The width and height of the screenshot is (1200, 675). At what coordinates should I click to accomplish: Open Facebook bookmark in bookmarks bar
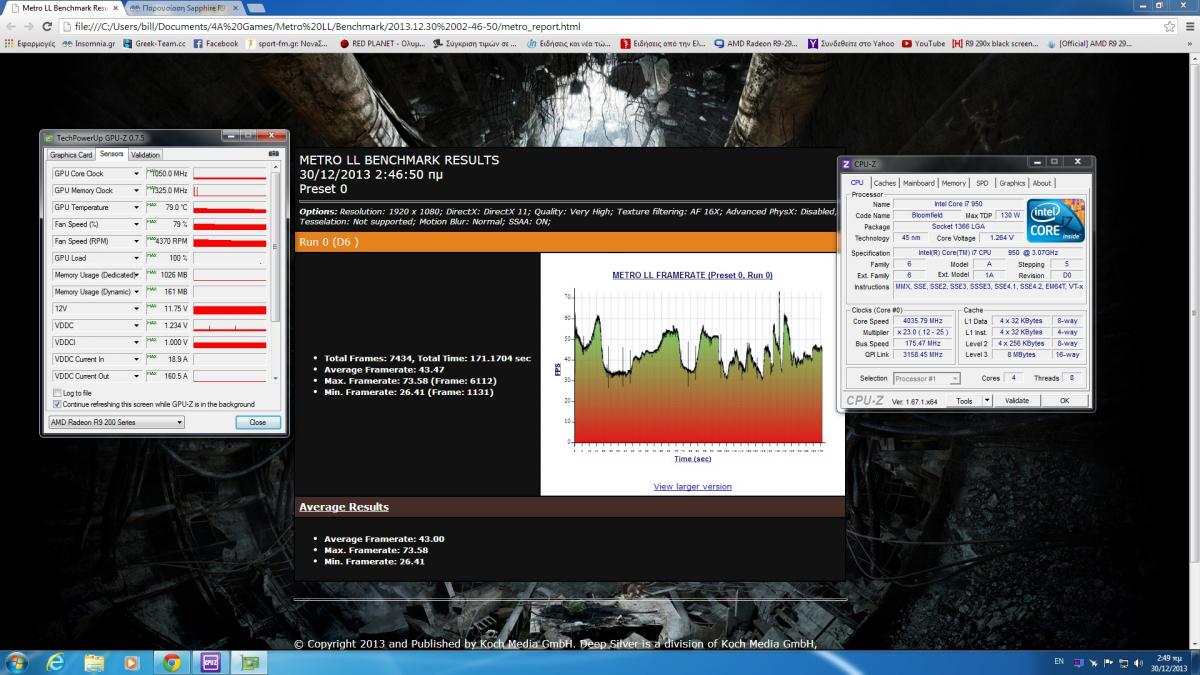click(216, 44)
